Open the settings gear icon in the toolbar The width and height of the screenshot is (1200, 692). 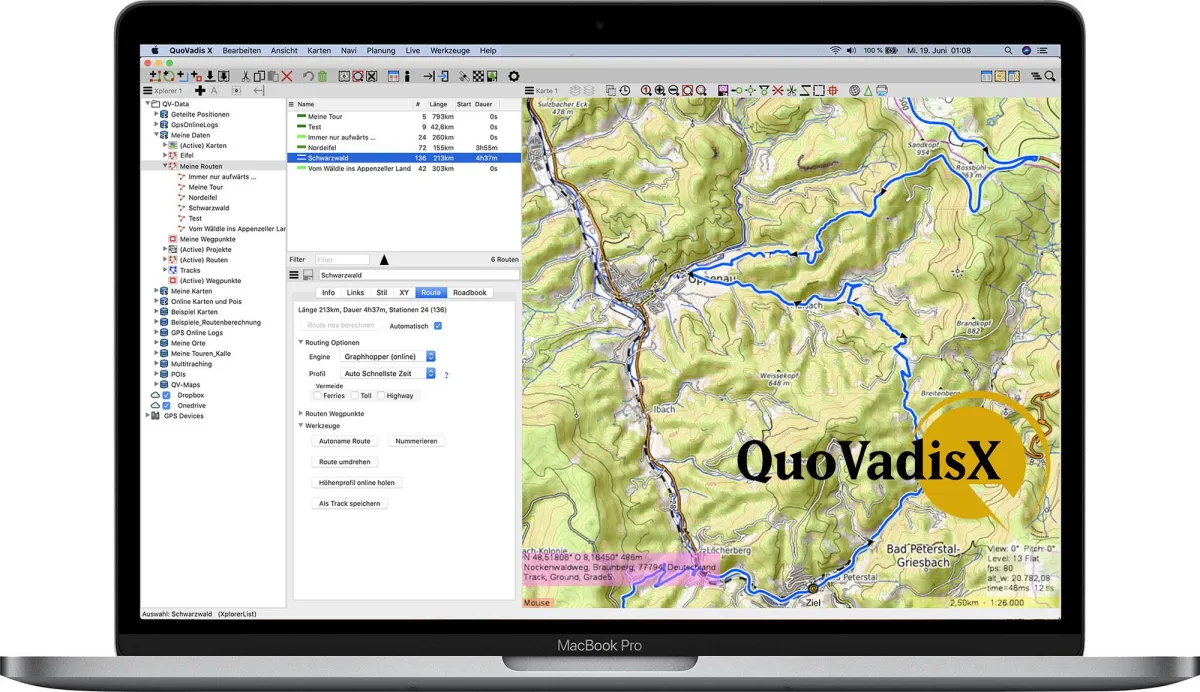tap(513, 76)
